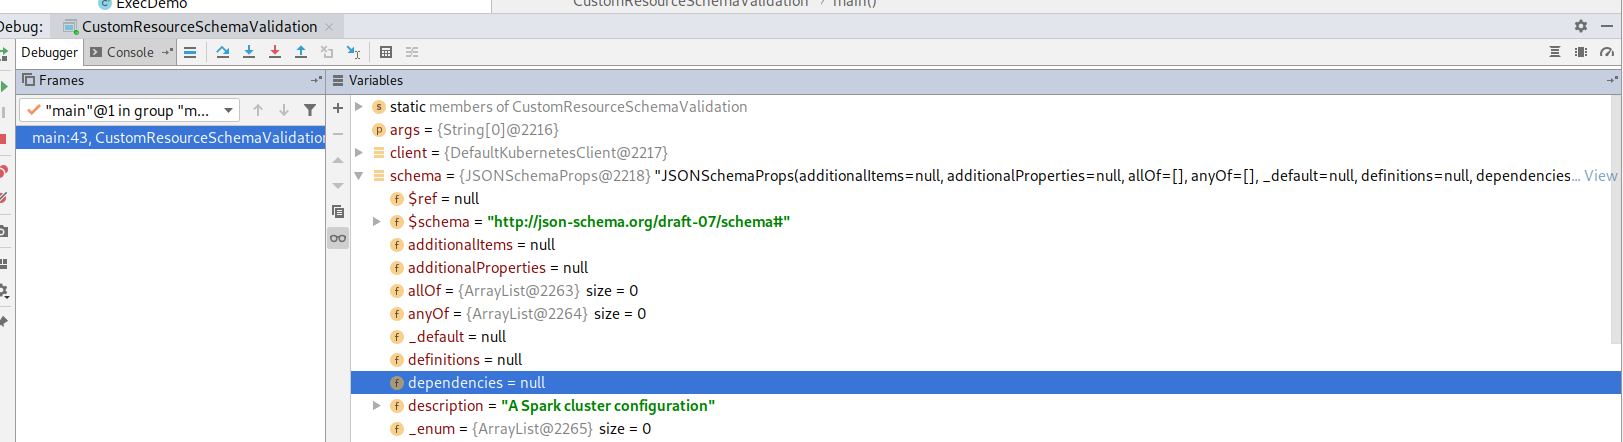Select the main:43 stack frame
The image size is (1623, 442).
[171, 138]
